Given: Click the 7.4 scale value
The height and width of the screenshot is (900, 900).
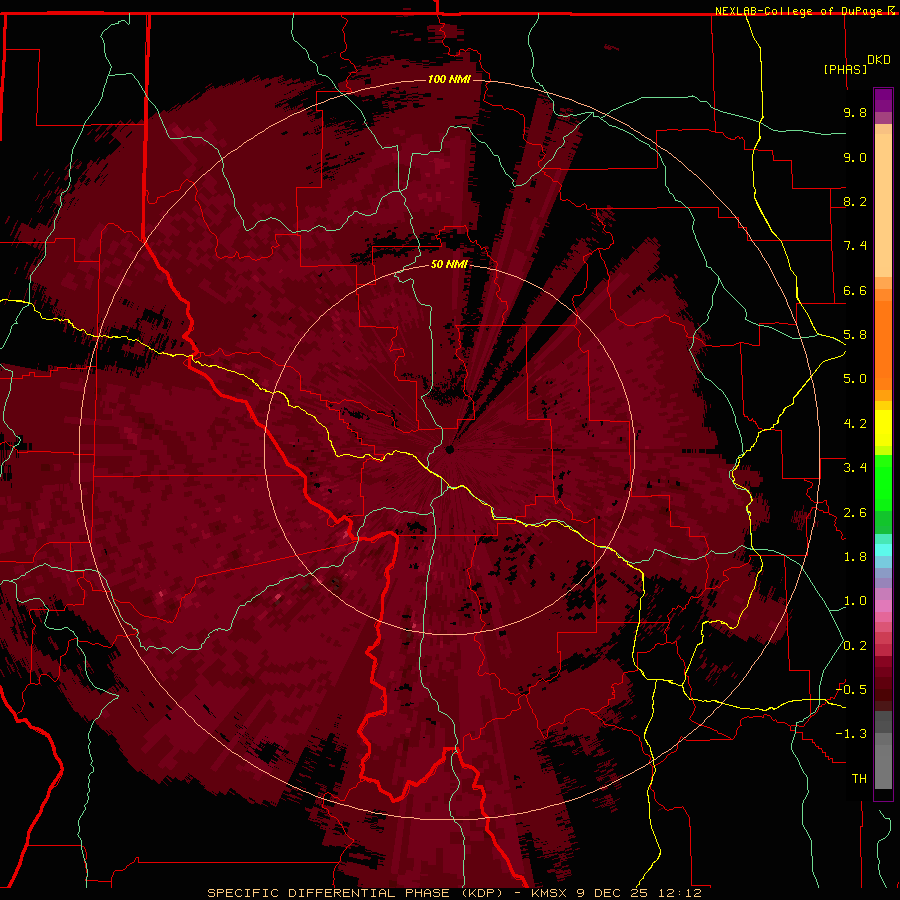Looking at the screenshot, I should coord(855,246).
